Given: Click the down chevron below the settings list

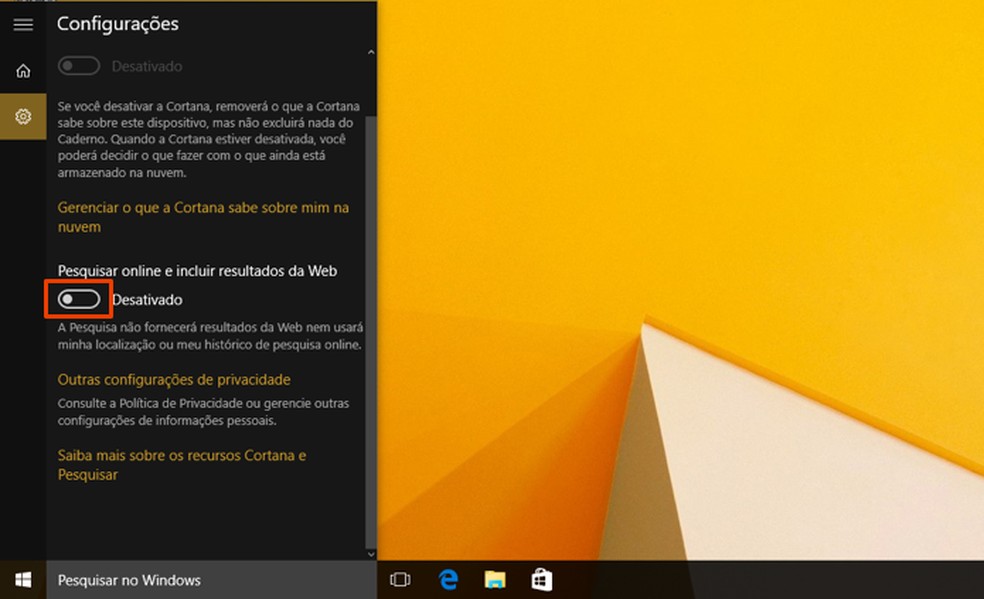Looking at the screenshot, I should pos(370,553).
